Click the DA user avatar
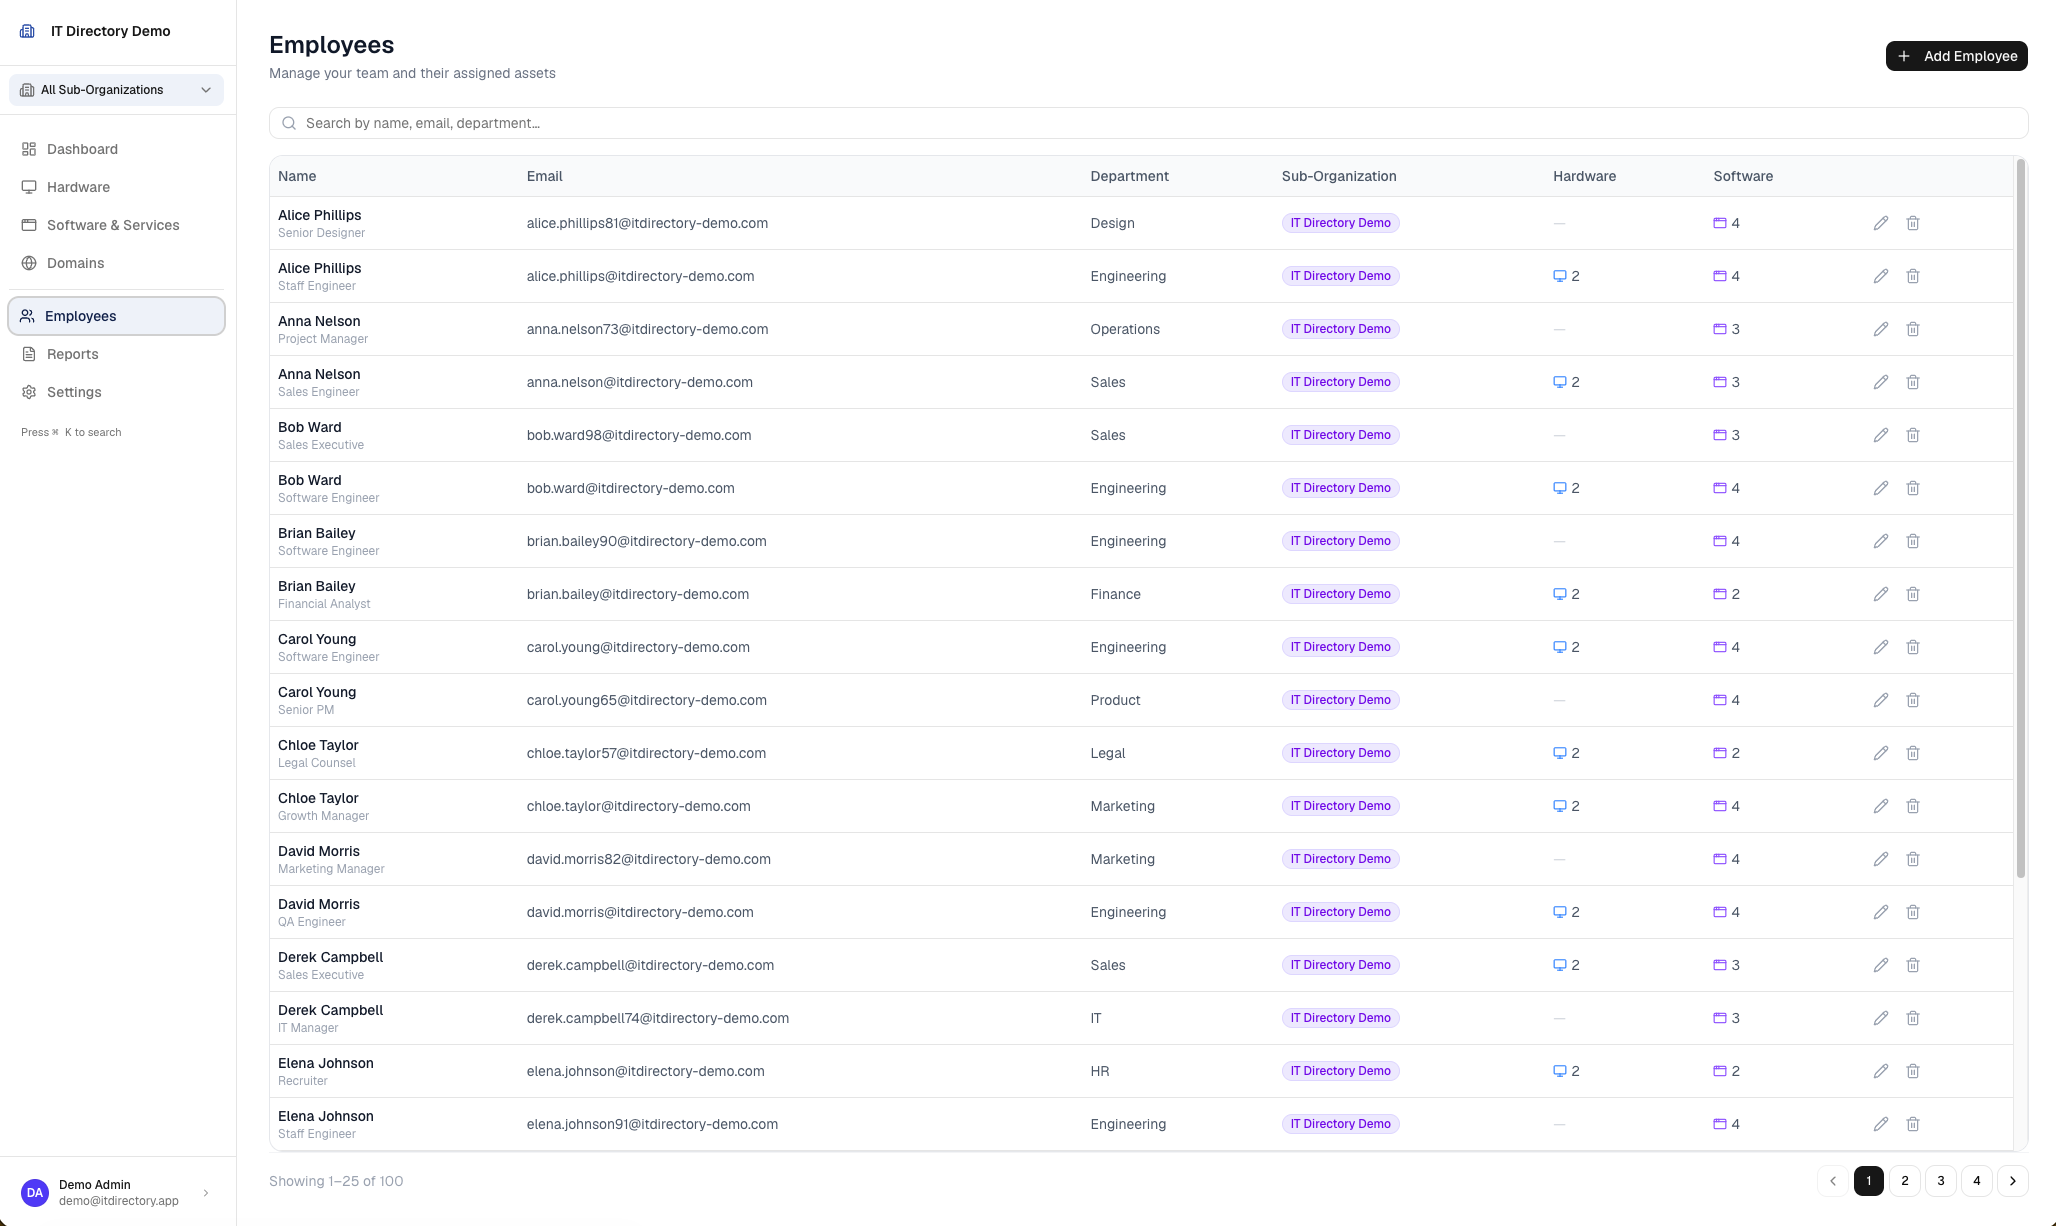Image resolution: width=2056 pixels, height=1226 pixels. [35, 1192]
